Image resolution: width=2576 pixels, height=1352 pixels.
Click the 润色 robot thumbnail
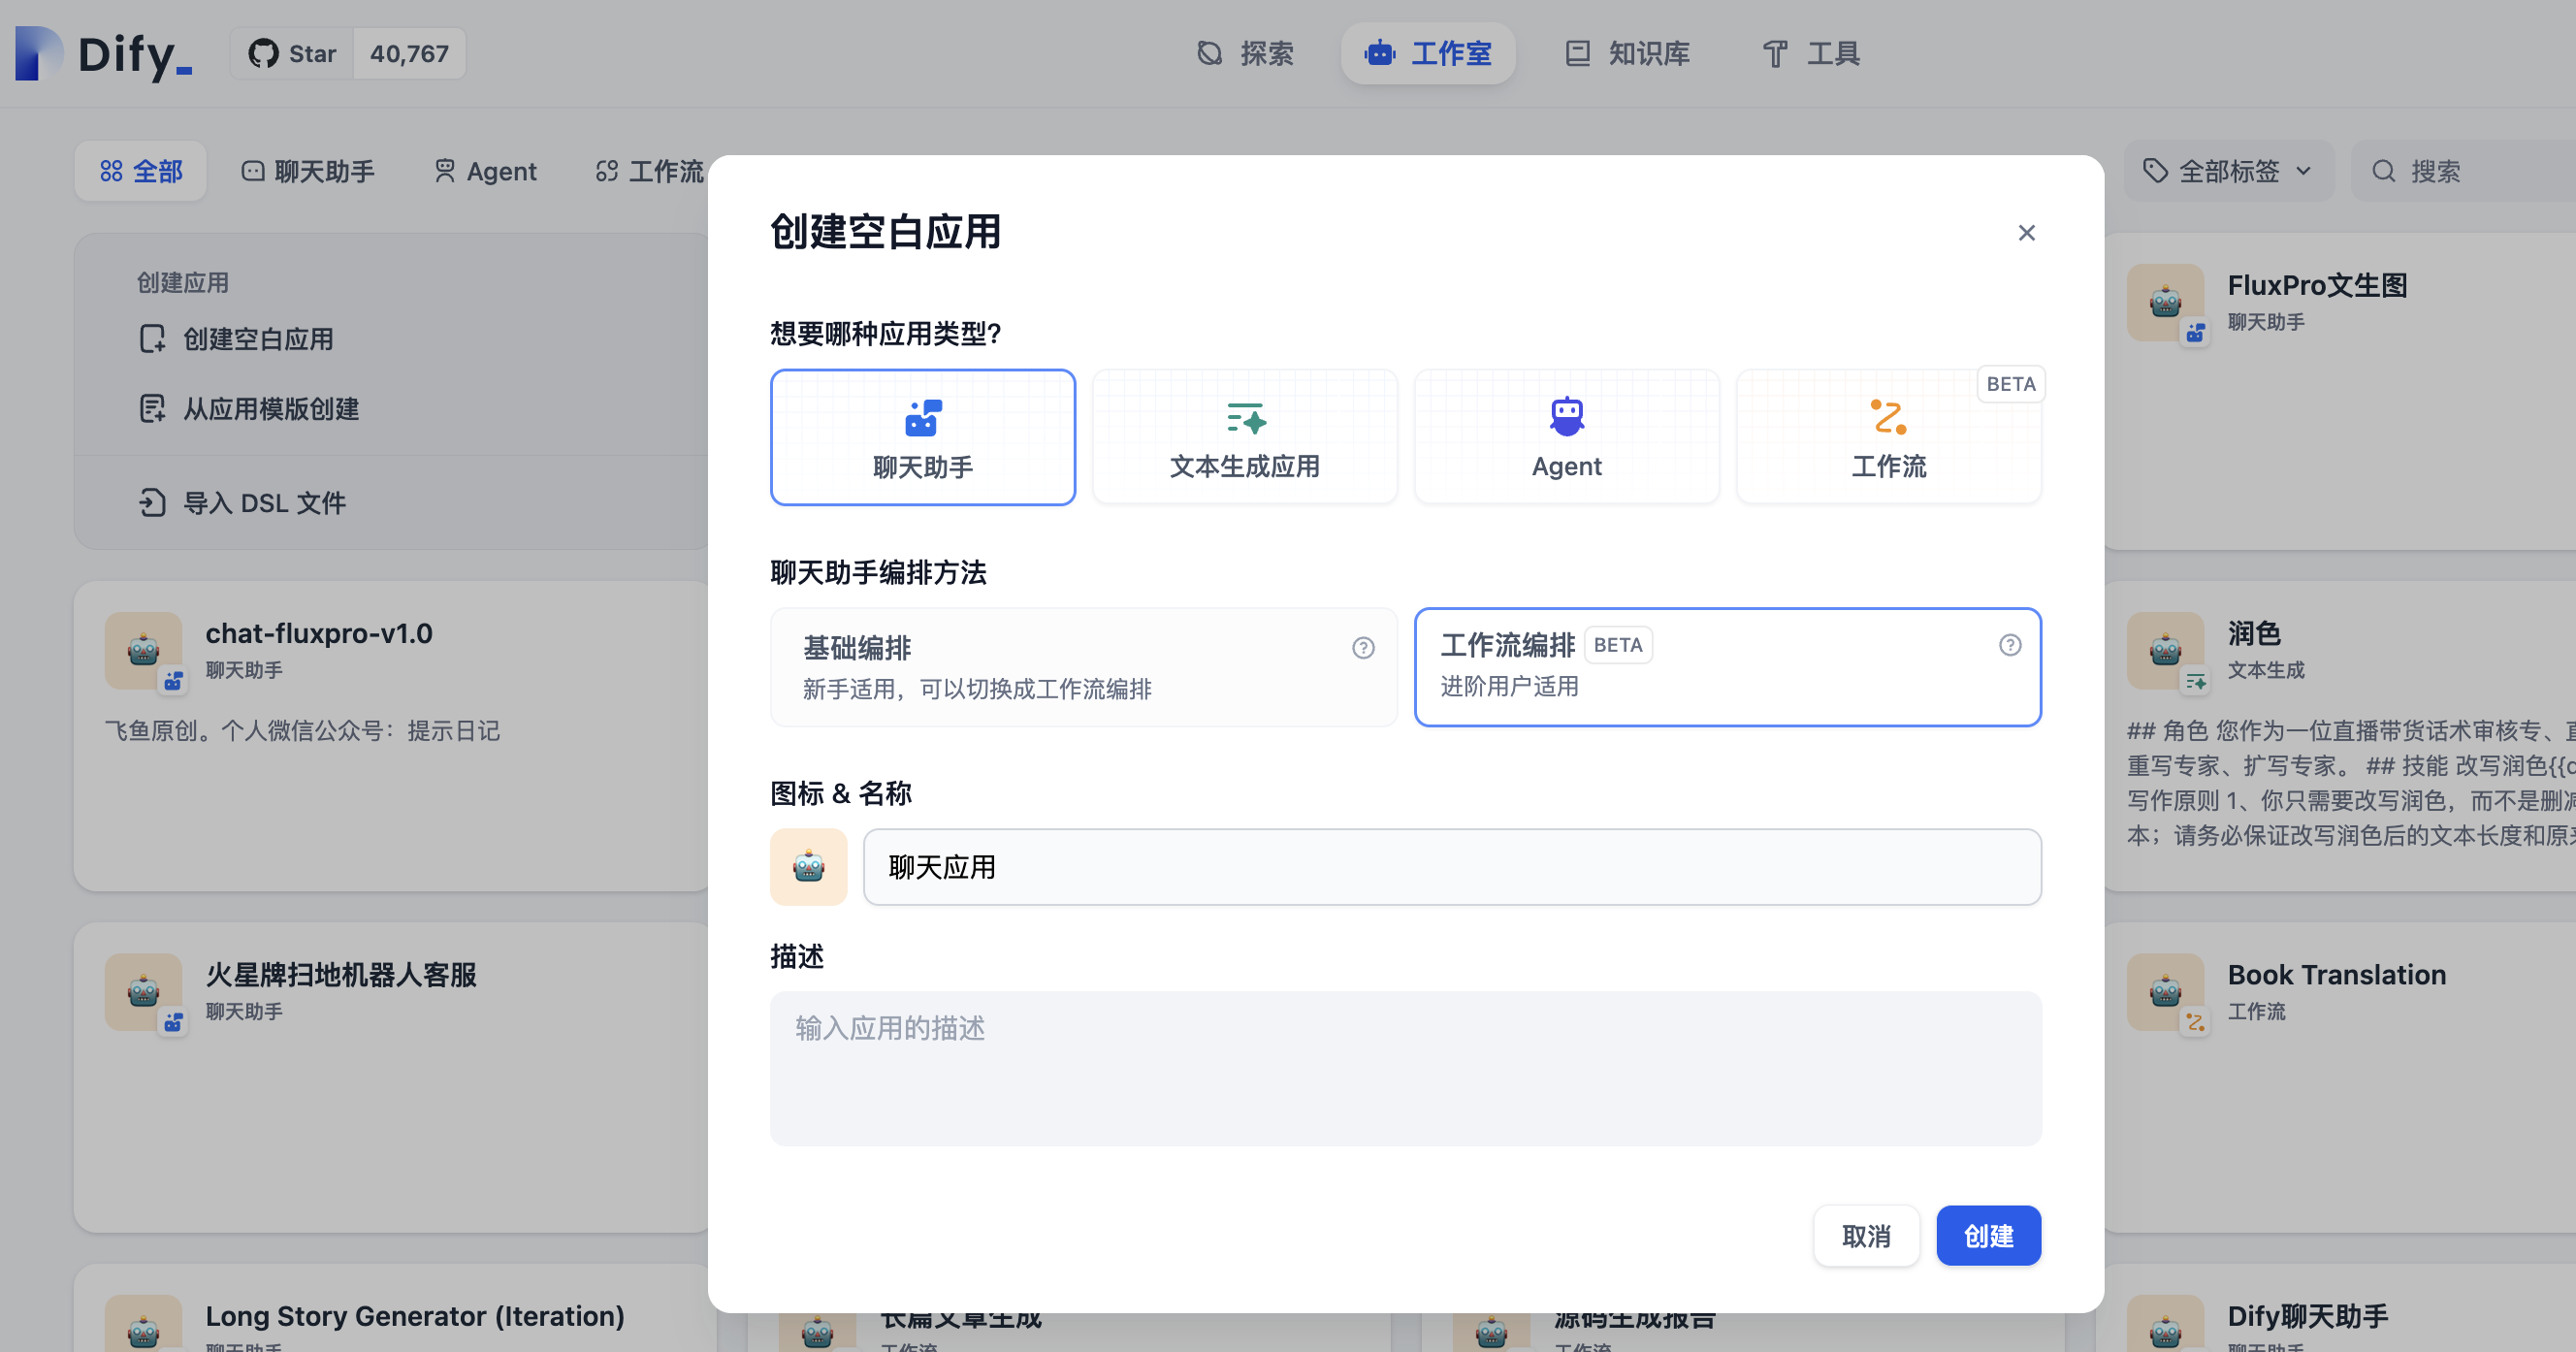2165,651
